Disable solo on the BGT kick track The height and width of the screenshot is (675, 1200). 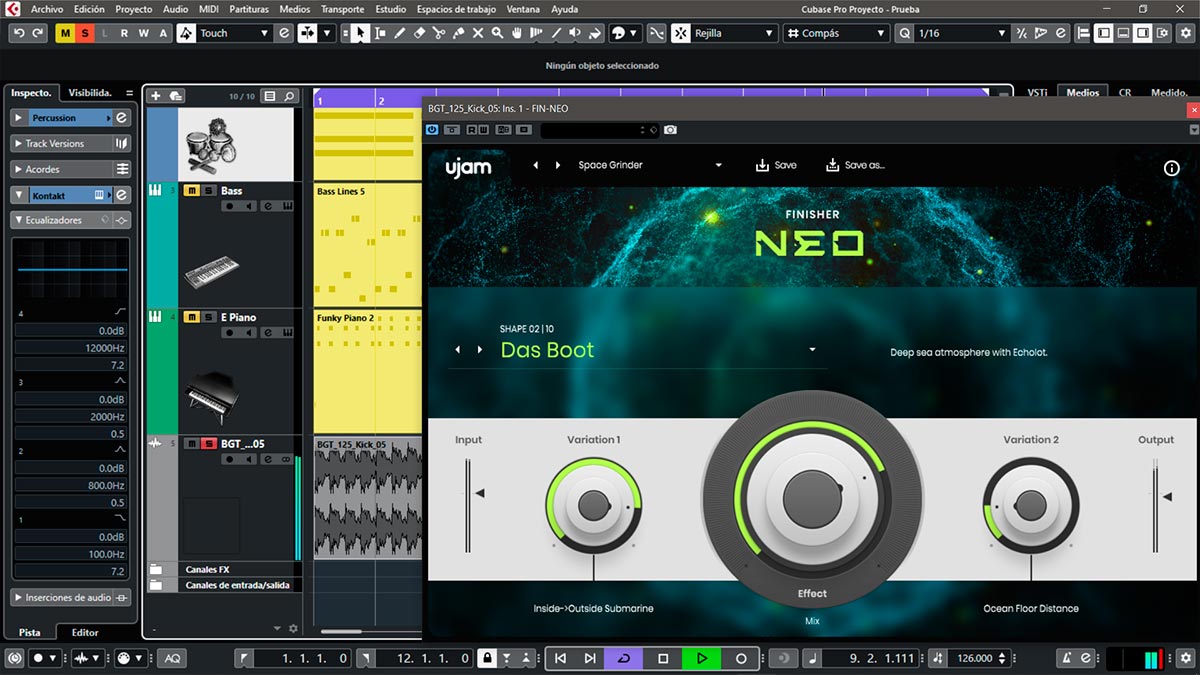(x=209, y=444)
